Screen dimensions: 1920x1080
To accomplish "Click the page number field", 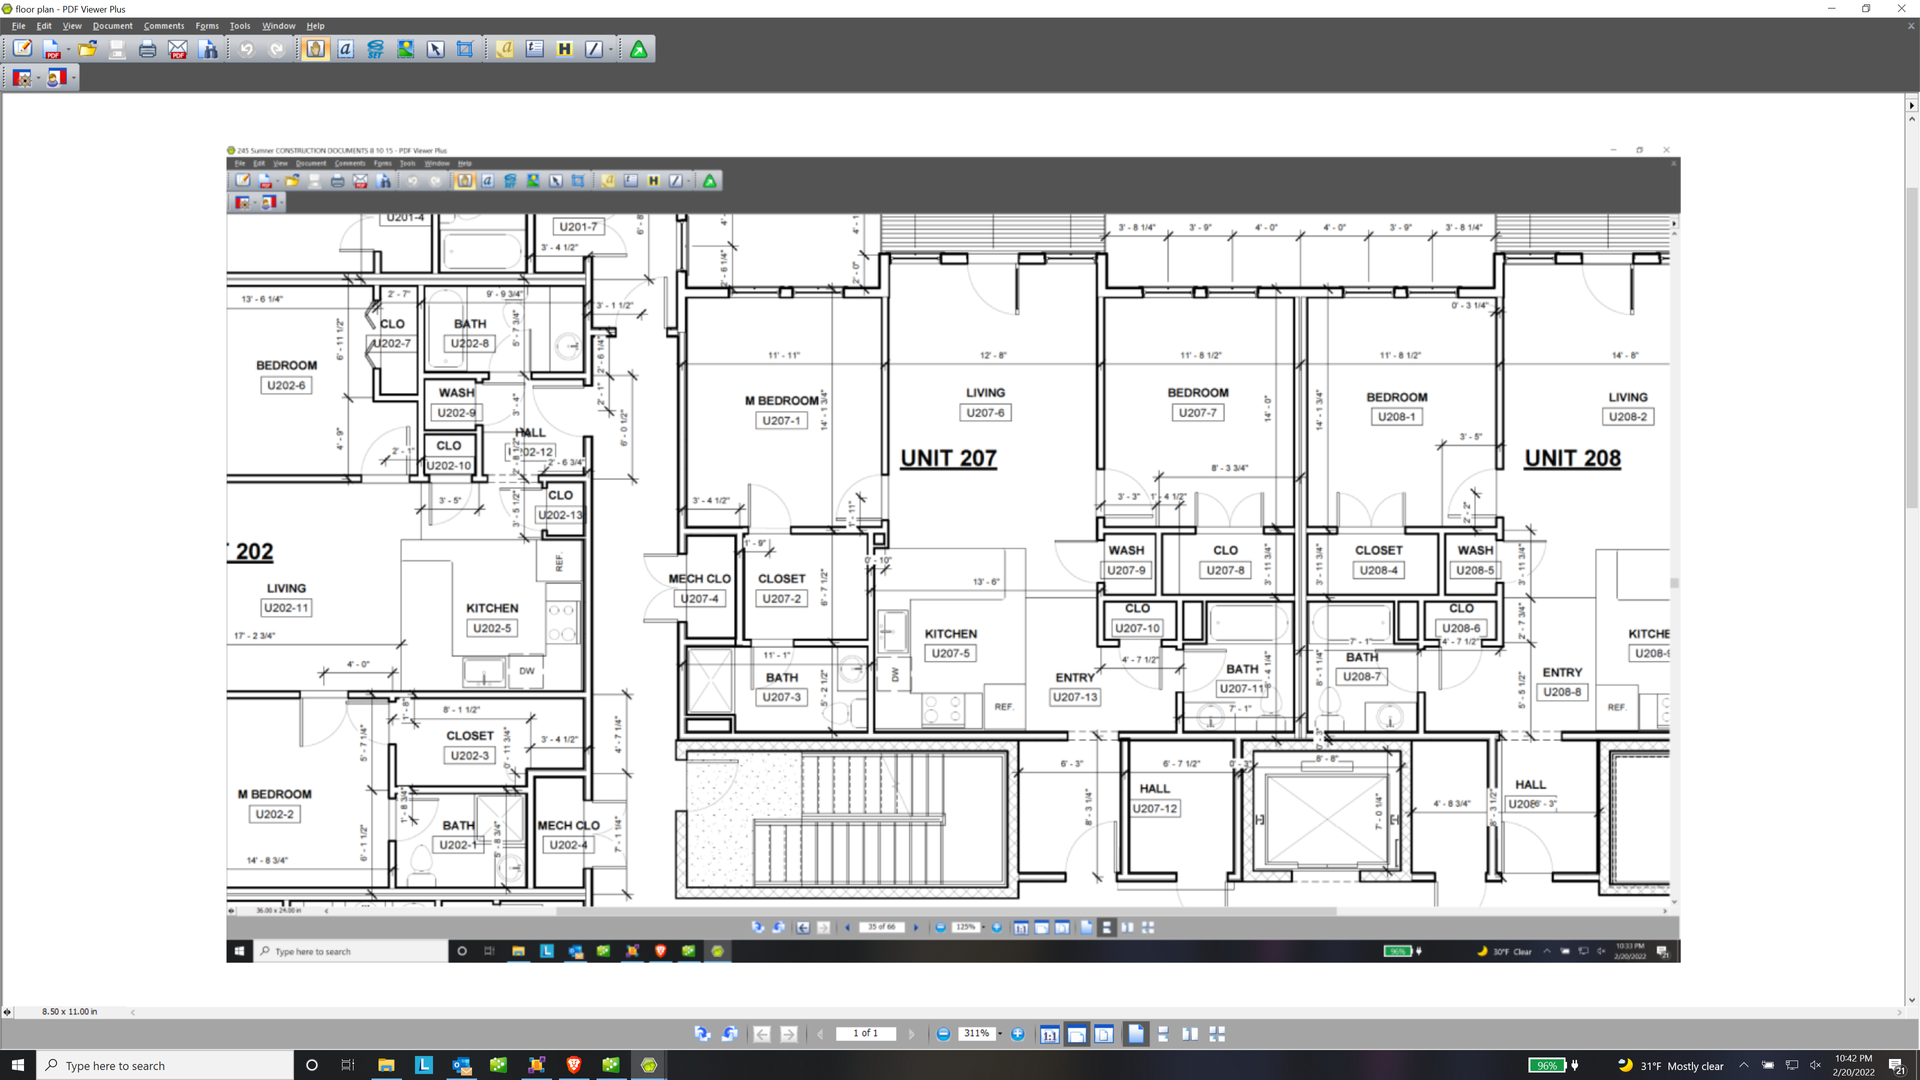I will pyautogui.click(x=866, y=1034).
